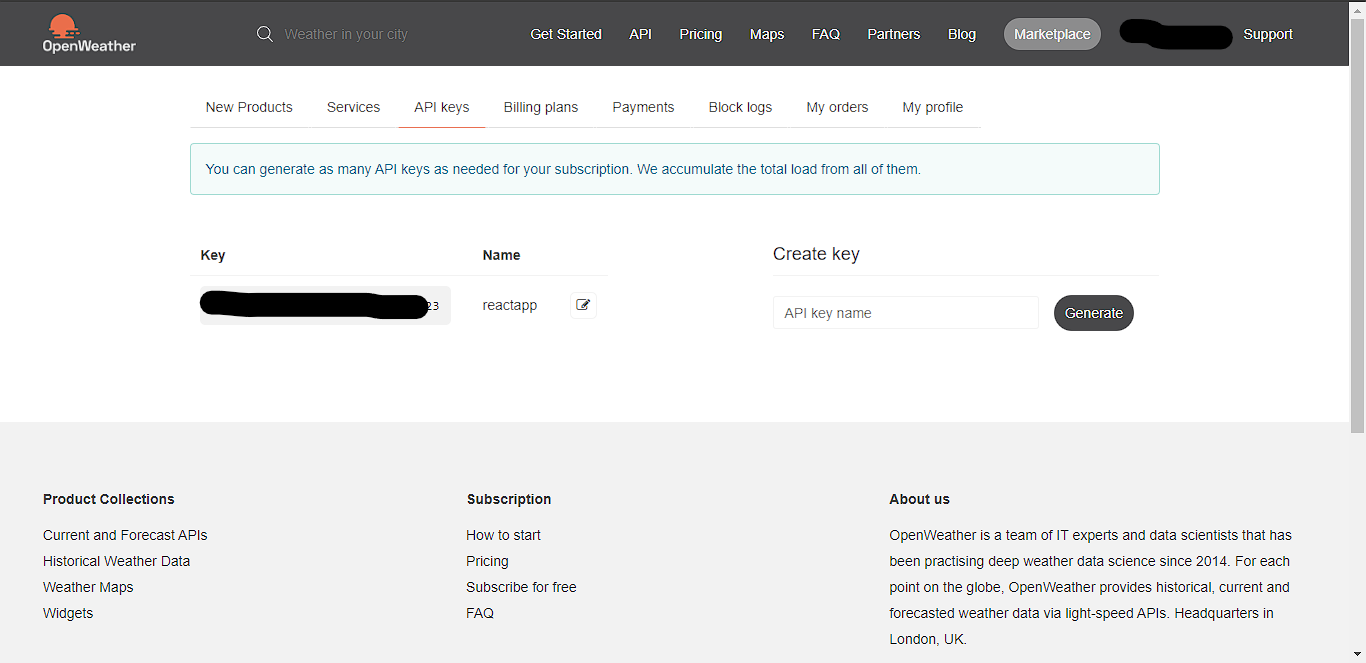Click the redacted account name menu
Screen dimensions: 1366x663
tap(1175, 34)
